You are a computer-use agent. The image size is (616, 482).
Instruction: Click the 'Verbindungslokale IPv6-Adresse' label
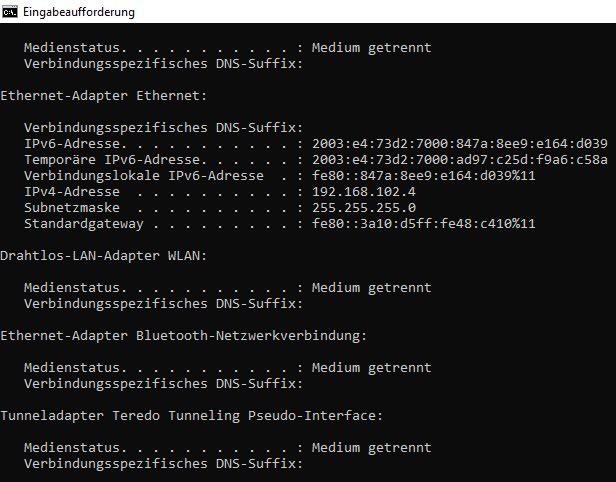coord(144,176)
